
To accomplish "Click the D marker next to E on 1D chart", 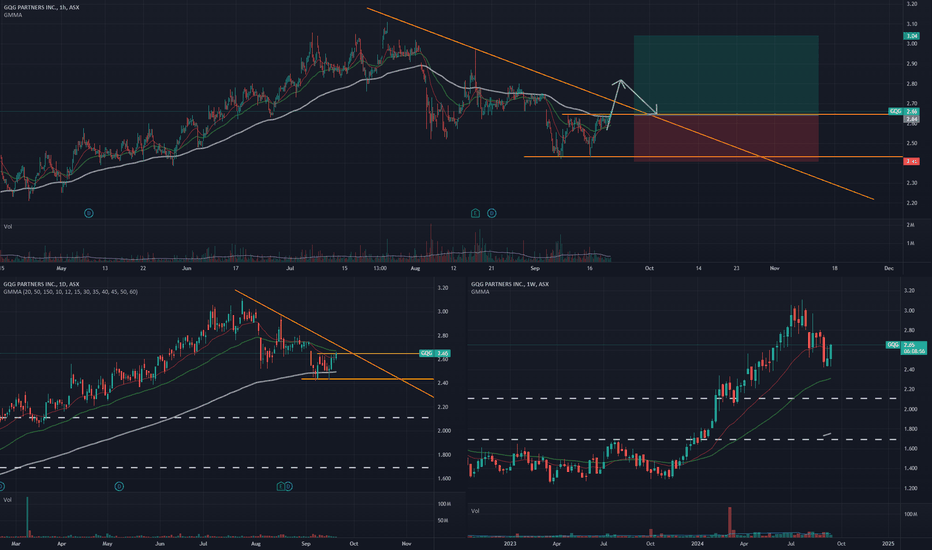I will (288, 486).
